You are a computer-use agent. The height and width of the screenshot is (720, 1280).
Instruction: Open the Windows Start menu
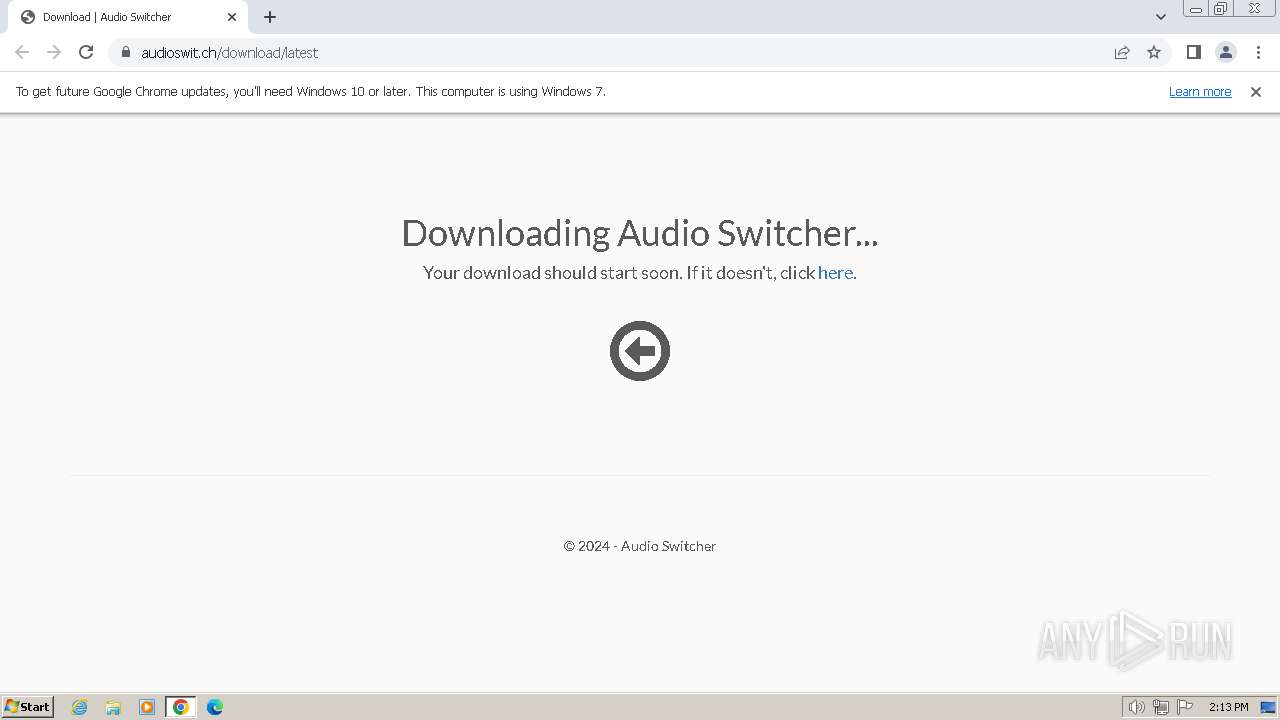click(28, 707)
